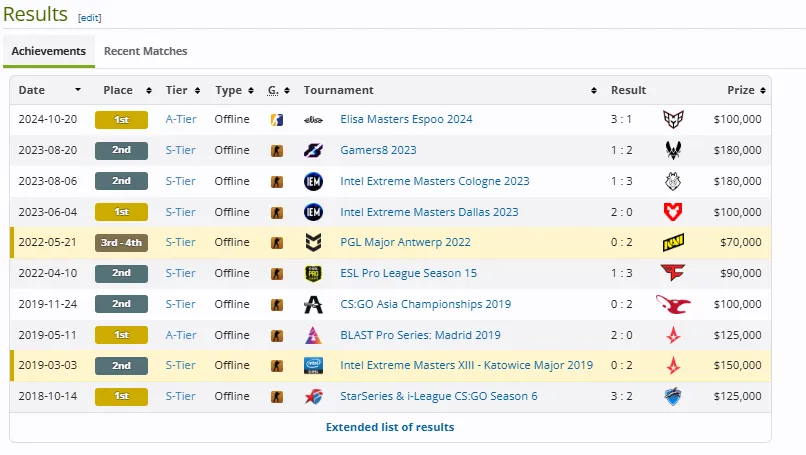Viewport: 806px width, 455px height.
Task: Click the PGL logo for Antwerp 2022
Action: coord(313,242)
